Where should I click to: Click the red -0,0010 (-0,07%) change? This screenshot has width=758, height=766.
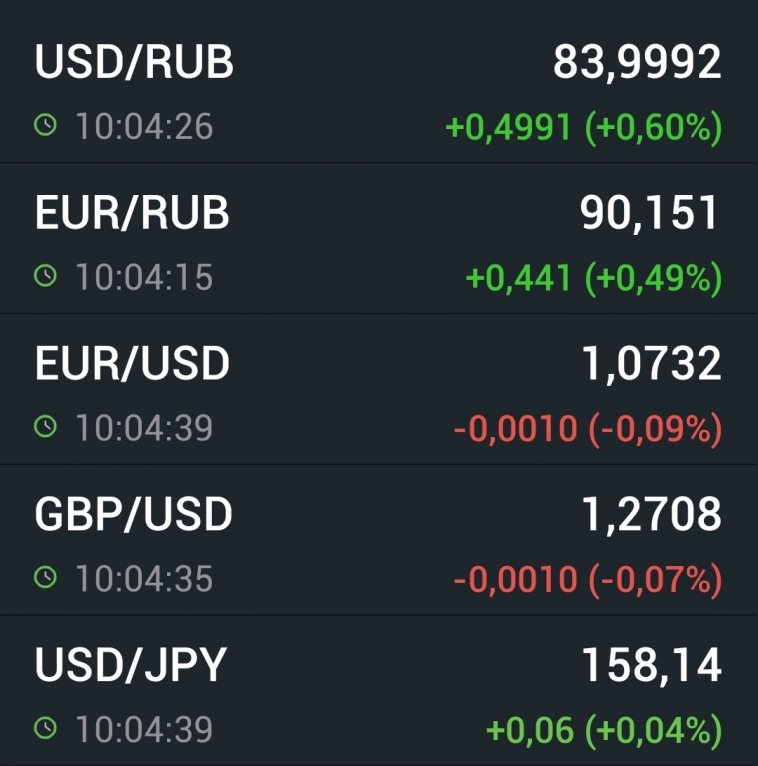tap(587, 579)
